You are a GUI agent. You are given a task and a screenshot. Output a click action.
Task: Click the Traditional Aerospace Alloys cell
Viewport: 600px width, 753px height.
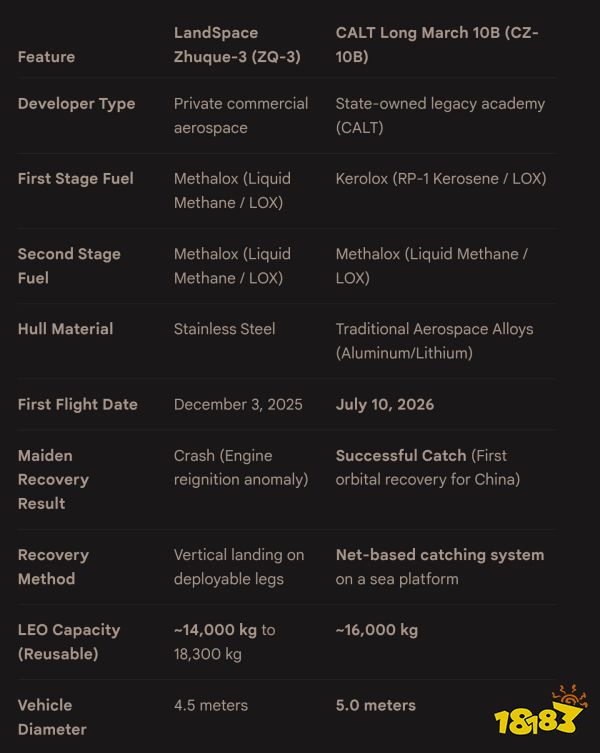(434, 341)
